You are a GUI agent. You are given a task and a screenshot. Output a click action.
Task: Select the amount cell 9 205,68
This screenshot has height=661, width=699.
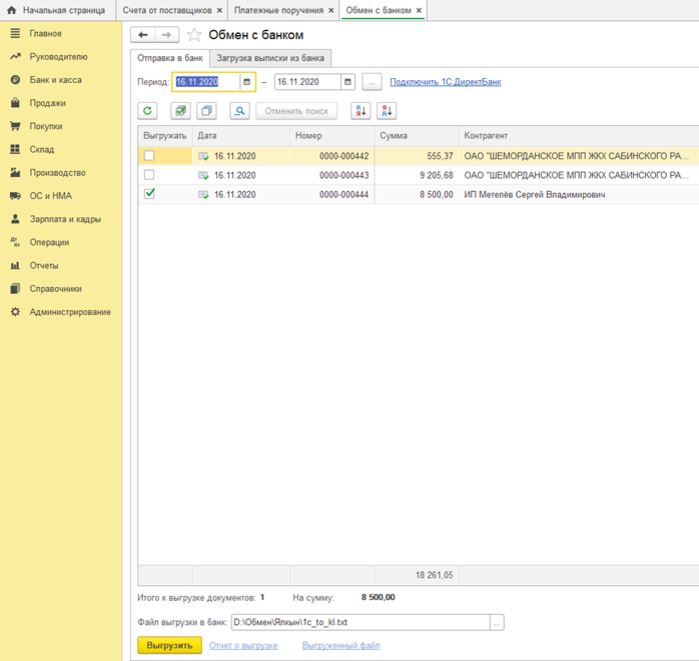coord(416,175)
